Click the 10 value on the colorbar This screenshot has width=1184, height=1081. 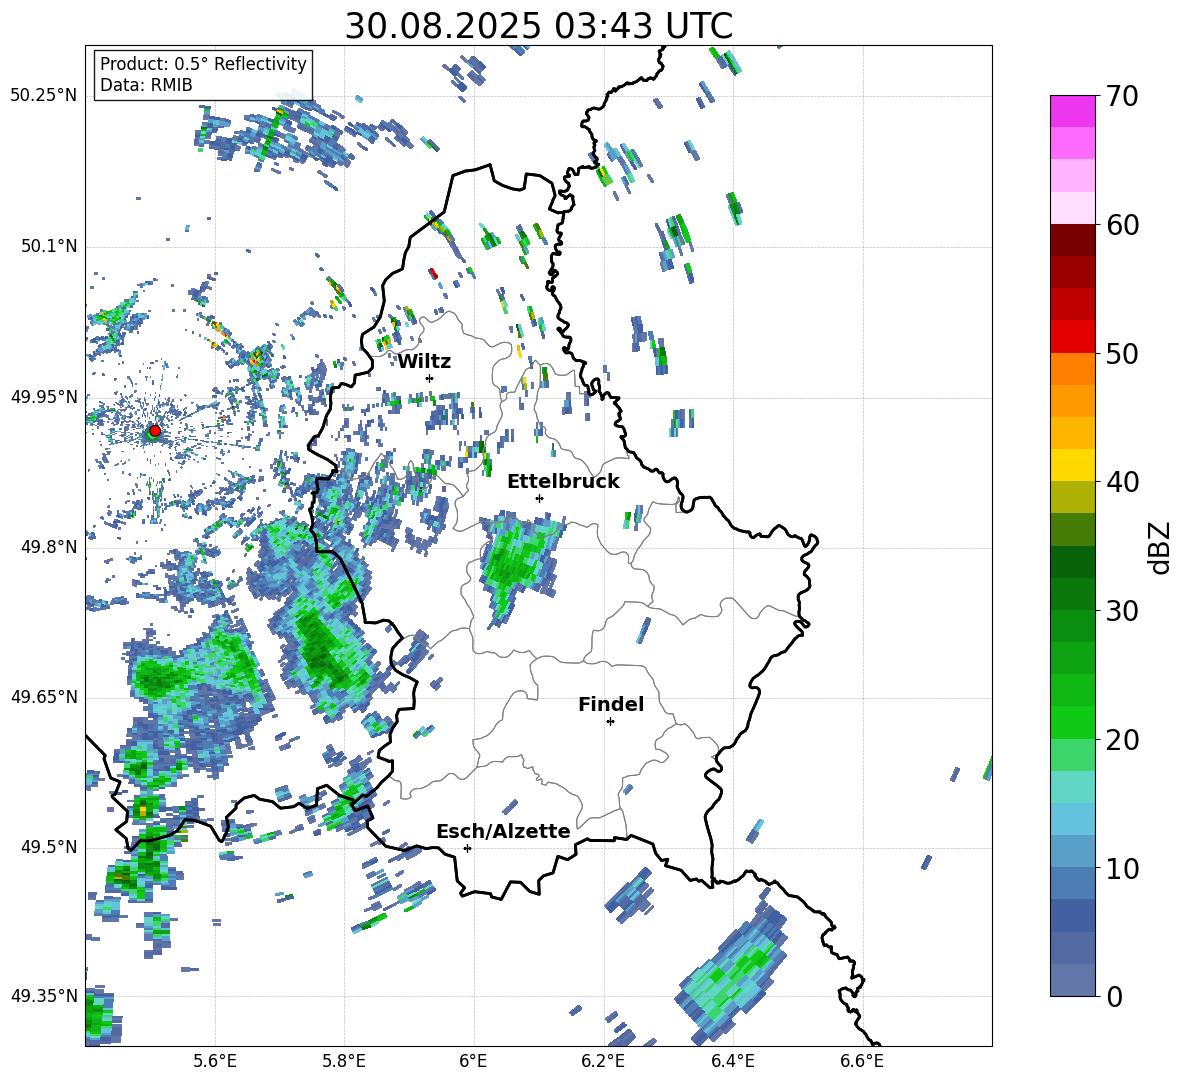click(1122, 868)
